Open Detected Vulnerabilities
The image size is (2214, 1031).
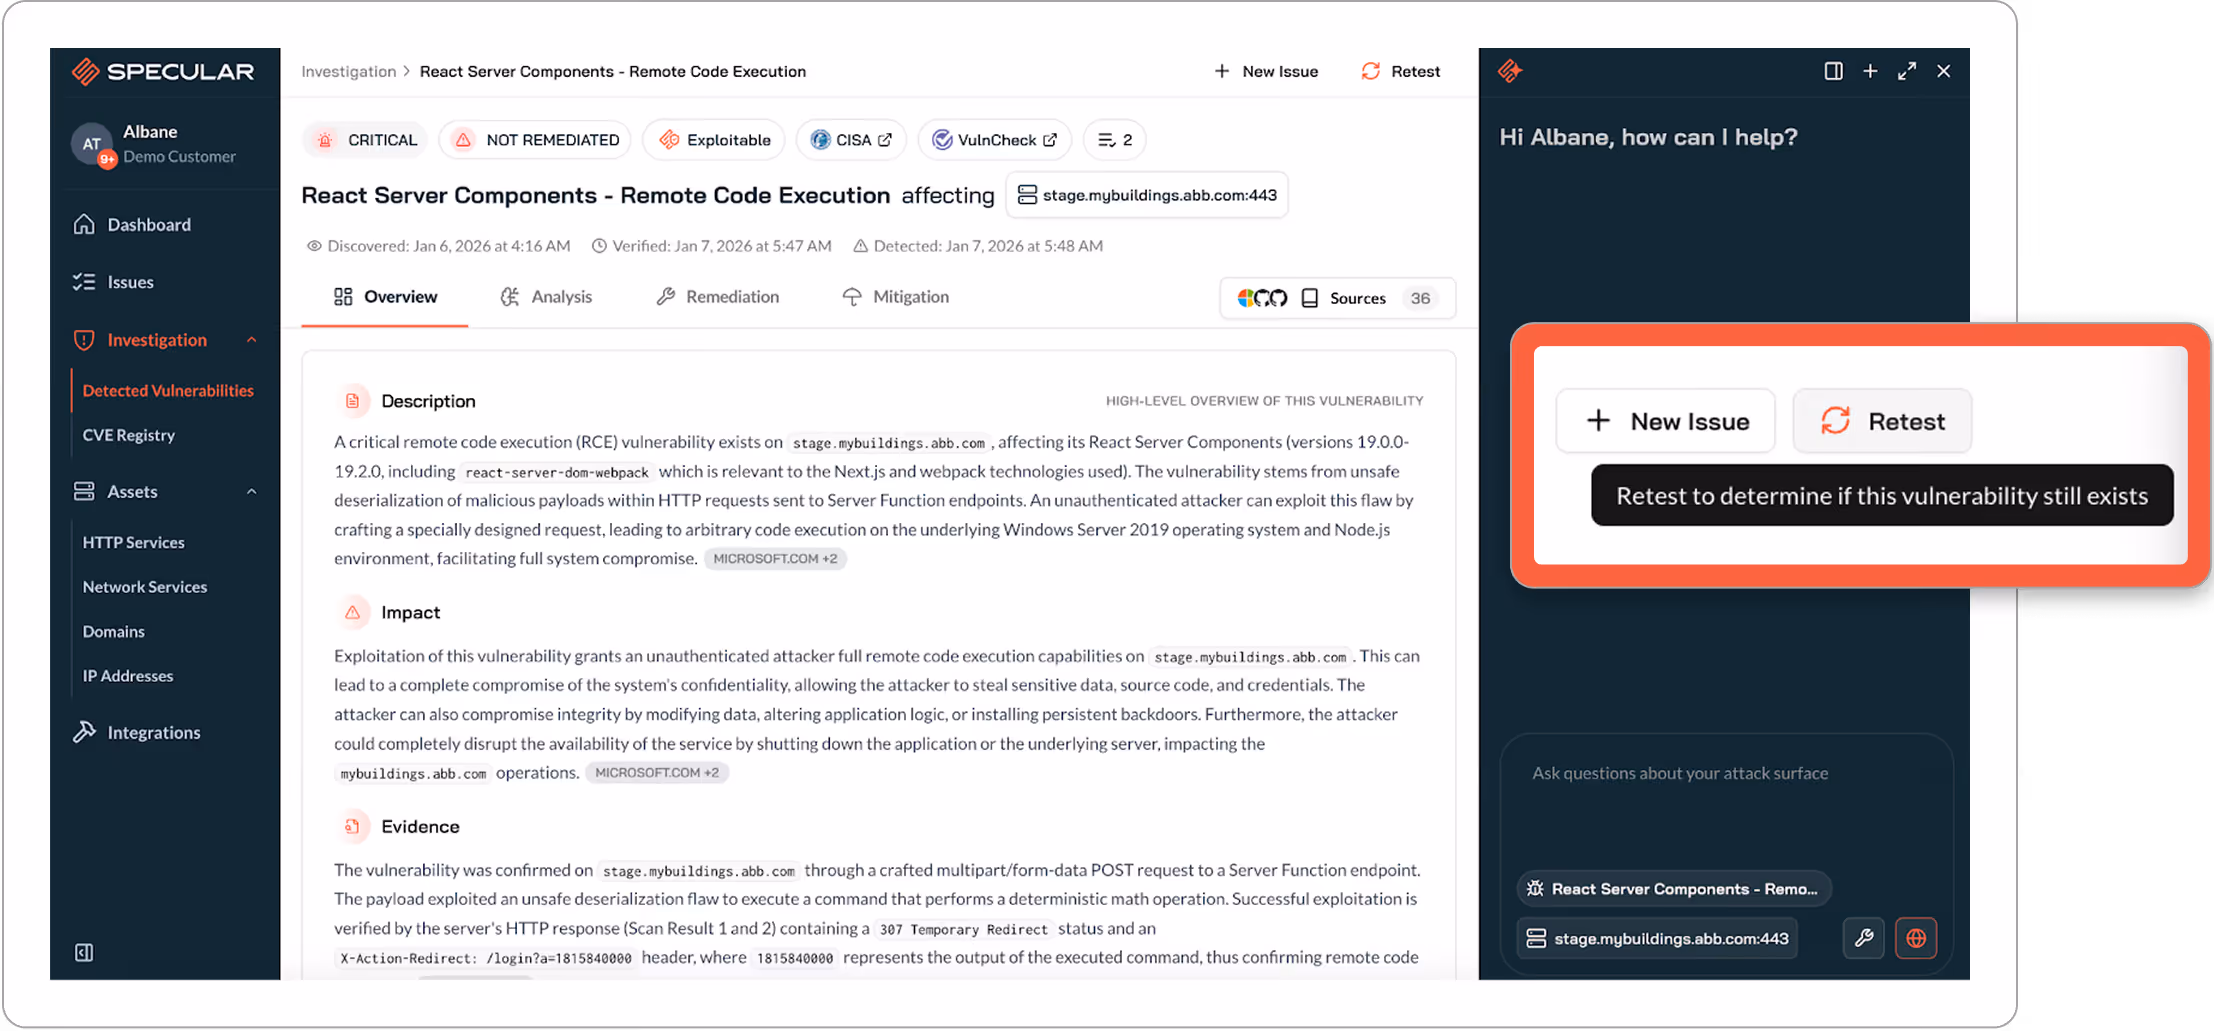click(168, 390)
